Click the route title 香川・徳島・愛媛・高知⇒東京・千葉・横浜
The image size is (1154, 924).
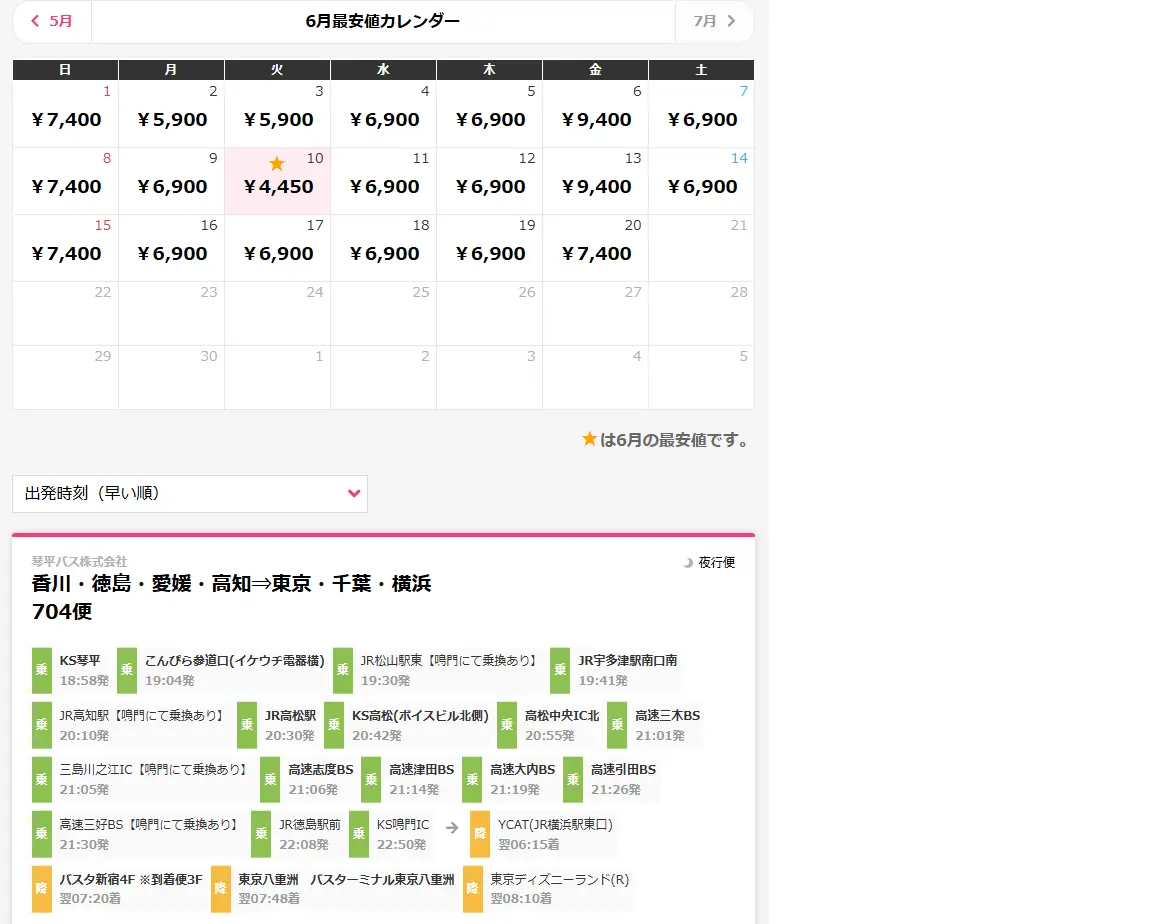231,584
